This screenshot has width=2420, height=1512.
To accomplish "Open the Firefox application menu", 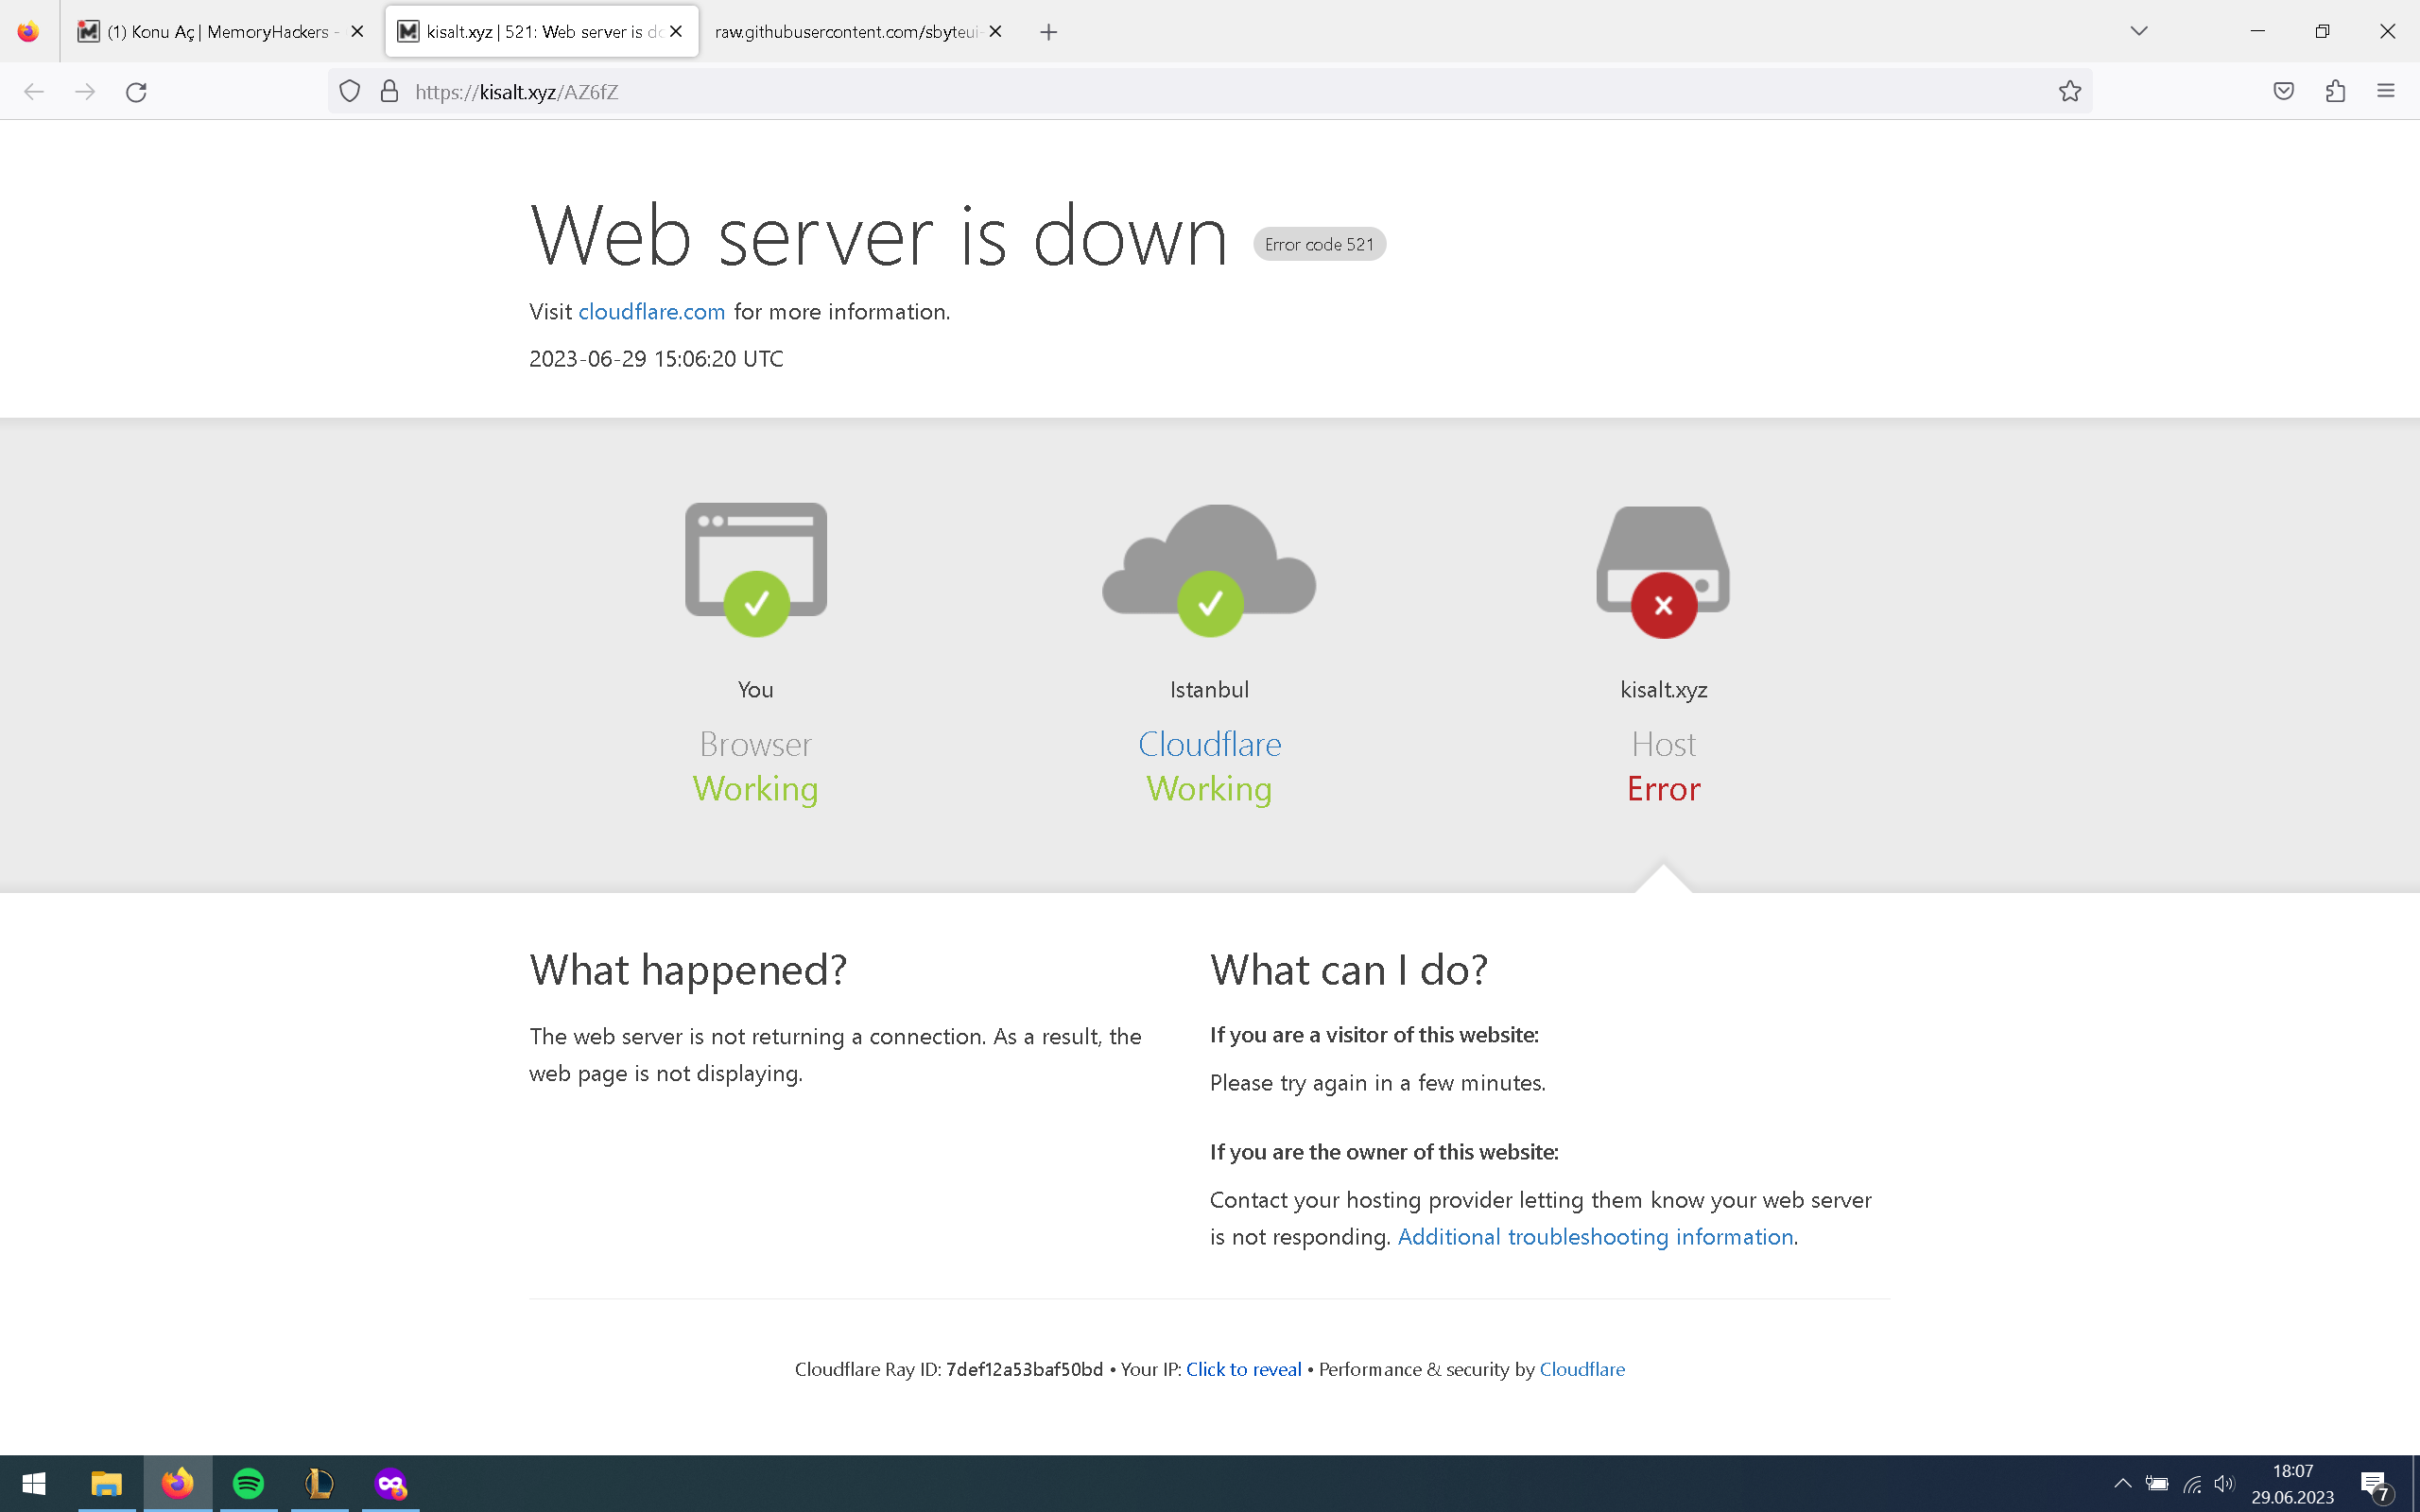I will coord(2386,92).
